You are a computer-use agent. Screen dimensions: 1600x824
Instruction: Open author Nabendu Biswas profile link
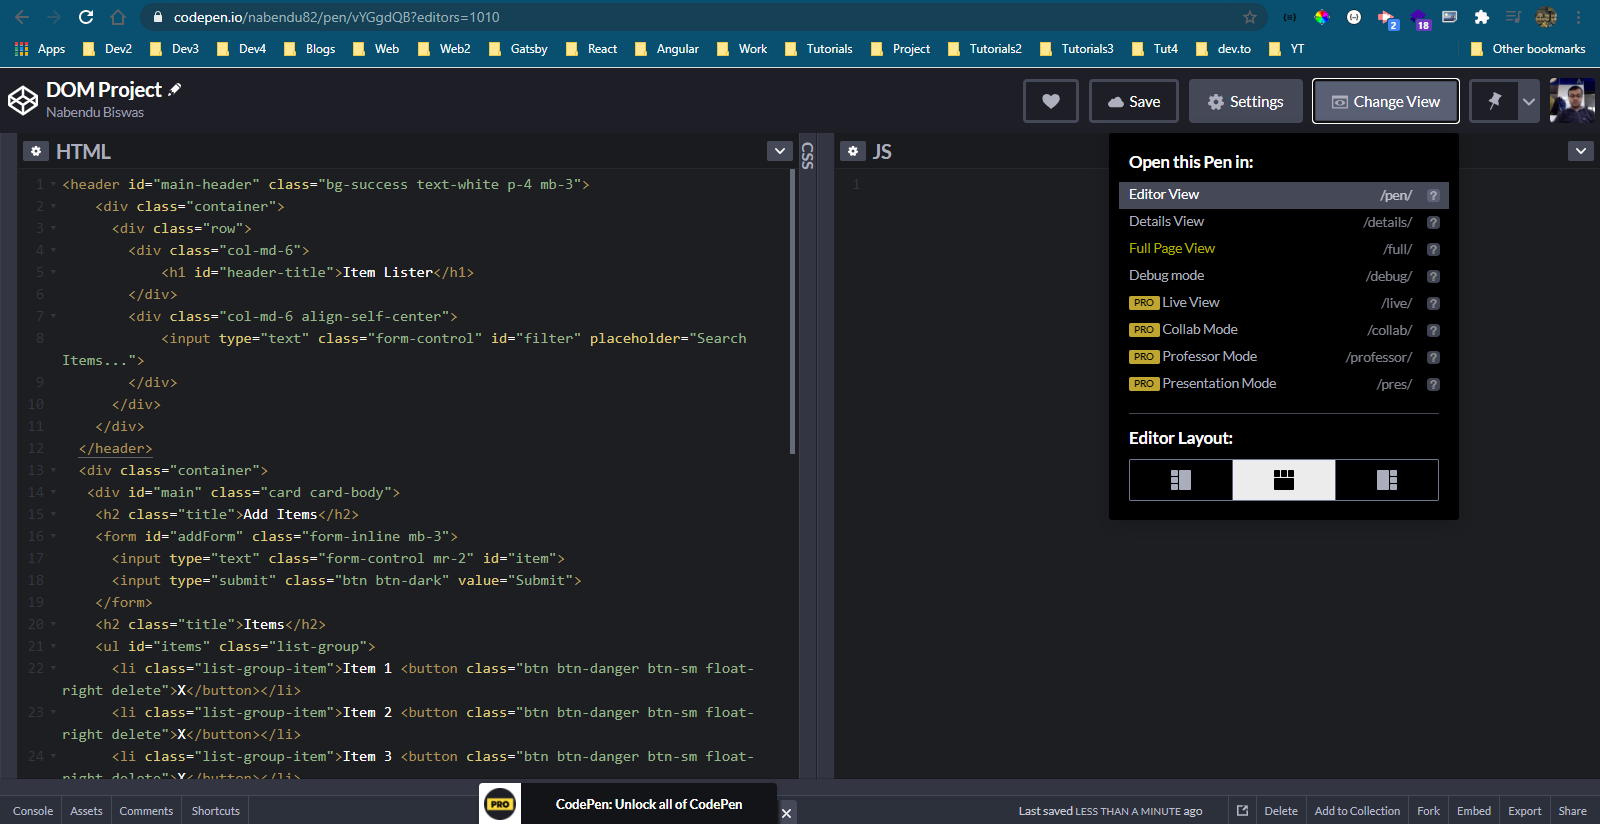click(95, 112)
